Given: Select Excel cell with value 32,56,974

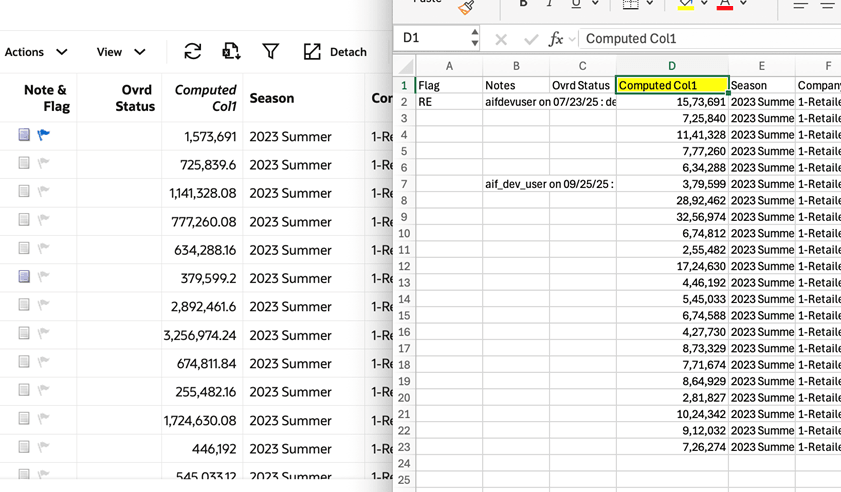Looking at the screenshot, I should [x=672, y=217].
